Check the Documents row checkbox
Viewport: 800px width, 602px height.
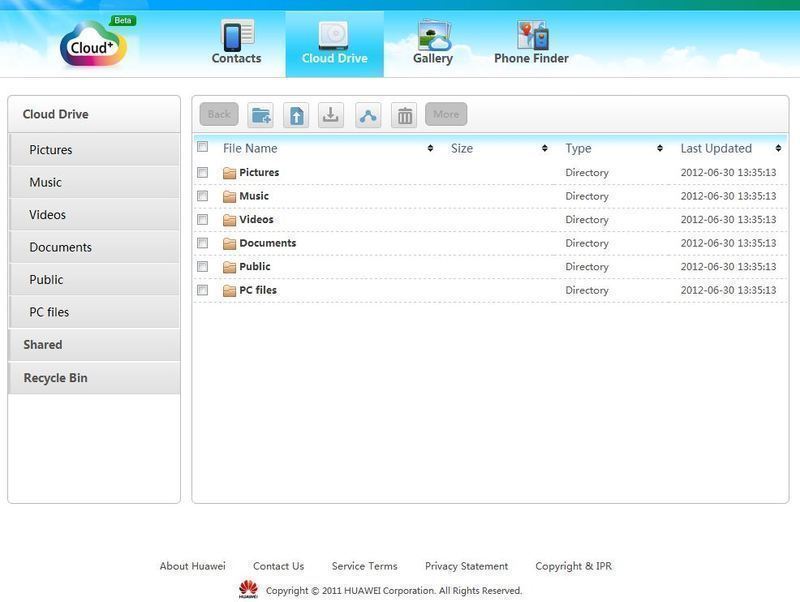coord(203,243)
